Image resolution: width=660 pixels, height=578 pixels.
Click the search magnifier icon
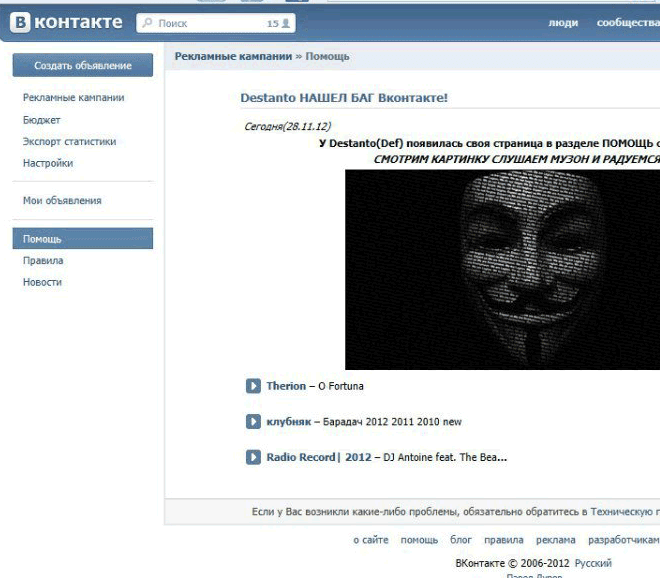(147, 23)
